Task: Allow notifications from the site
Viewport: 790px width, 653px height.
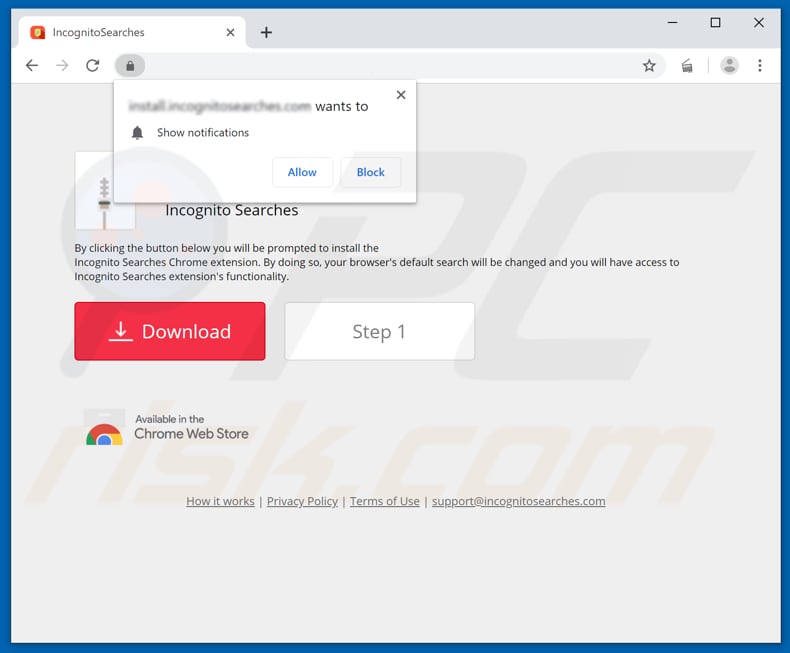Action: (302, 172)
